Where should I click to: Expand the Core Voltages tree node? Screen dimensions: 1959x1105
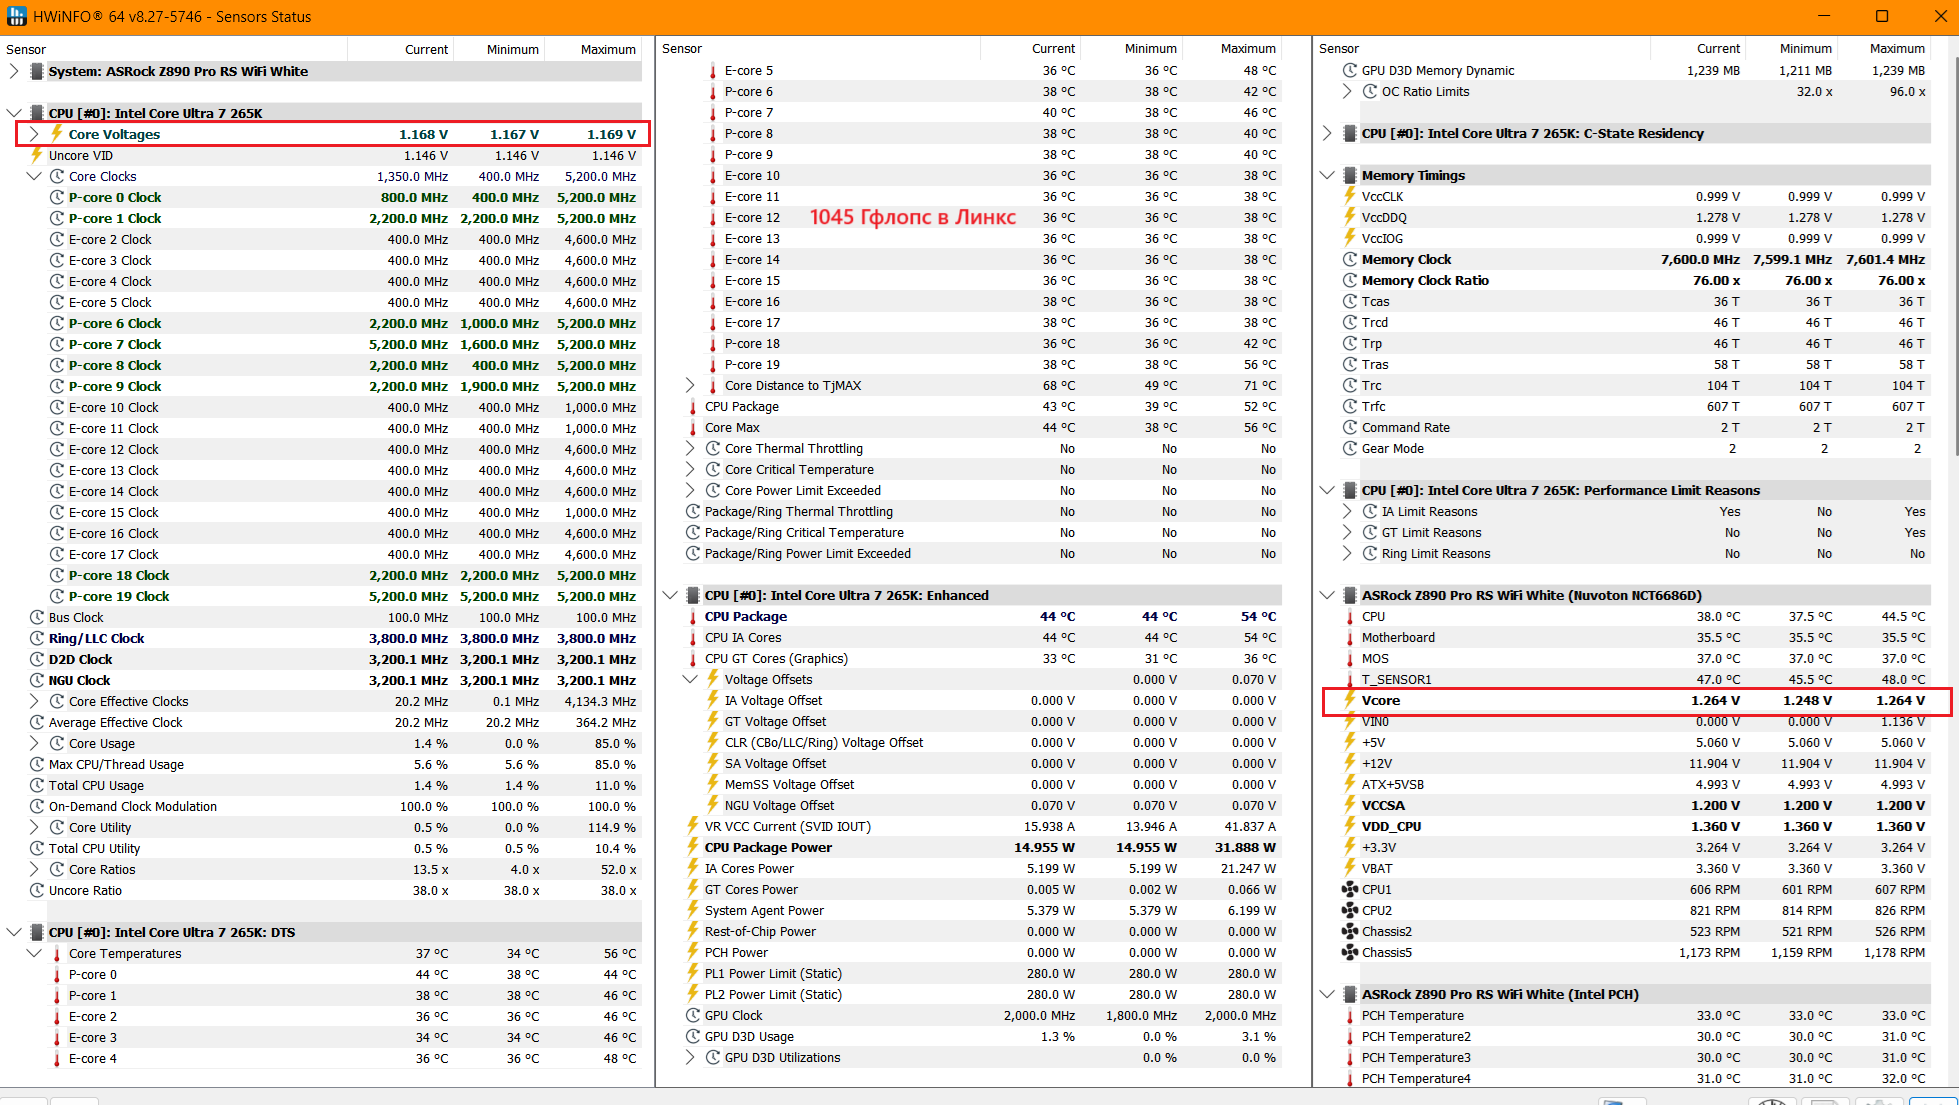[34, 134]
